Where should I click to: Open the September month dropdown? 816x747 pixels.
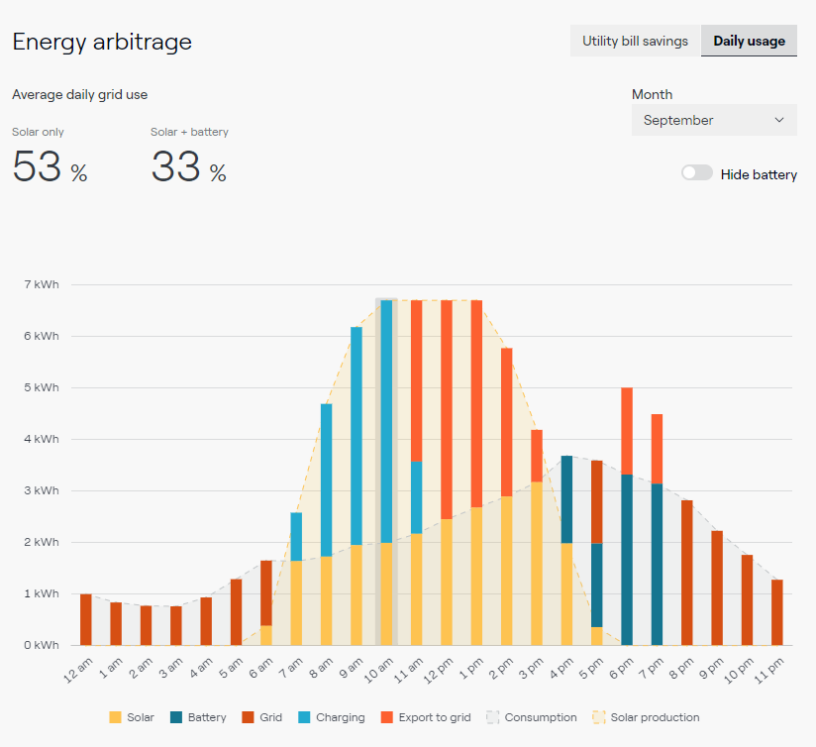pos(713,120)
